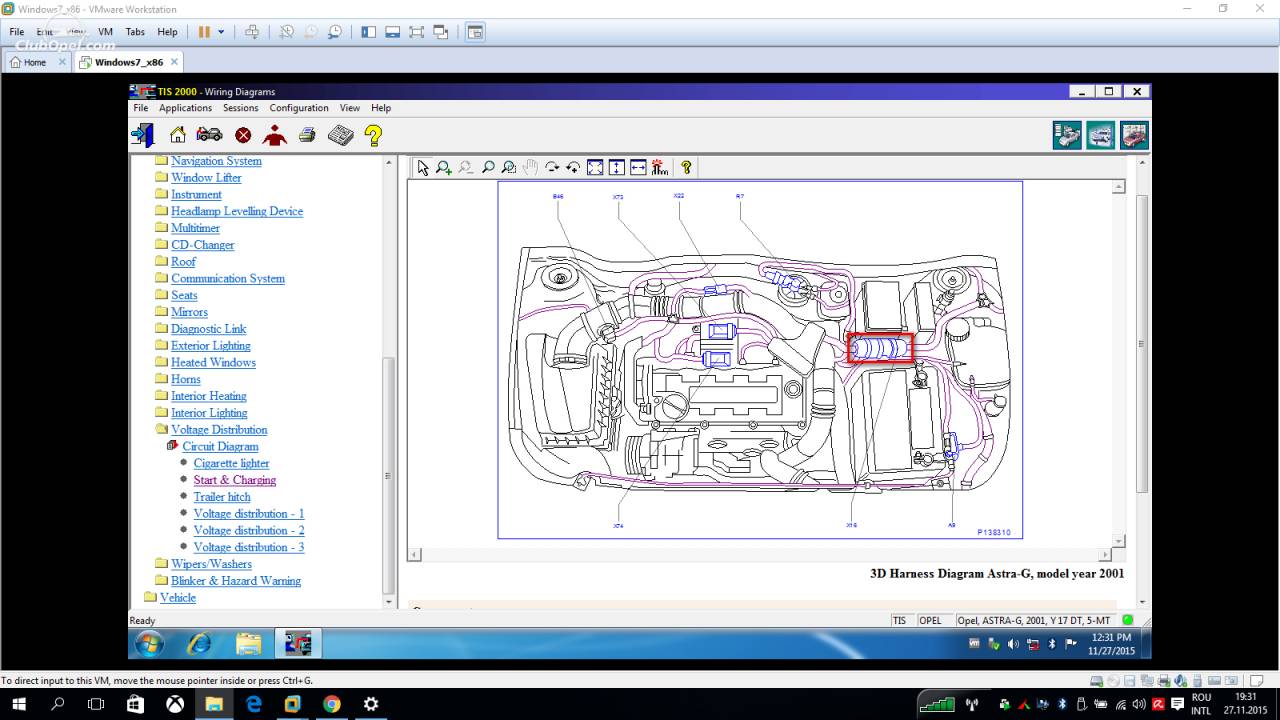Click the large yellow question mark icon
Screen dimensions: 1280x720
373,135
